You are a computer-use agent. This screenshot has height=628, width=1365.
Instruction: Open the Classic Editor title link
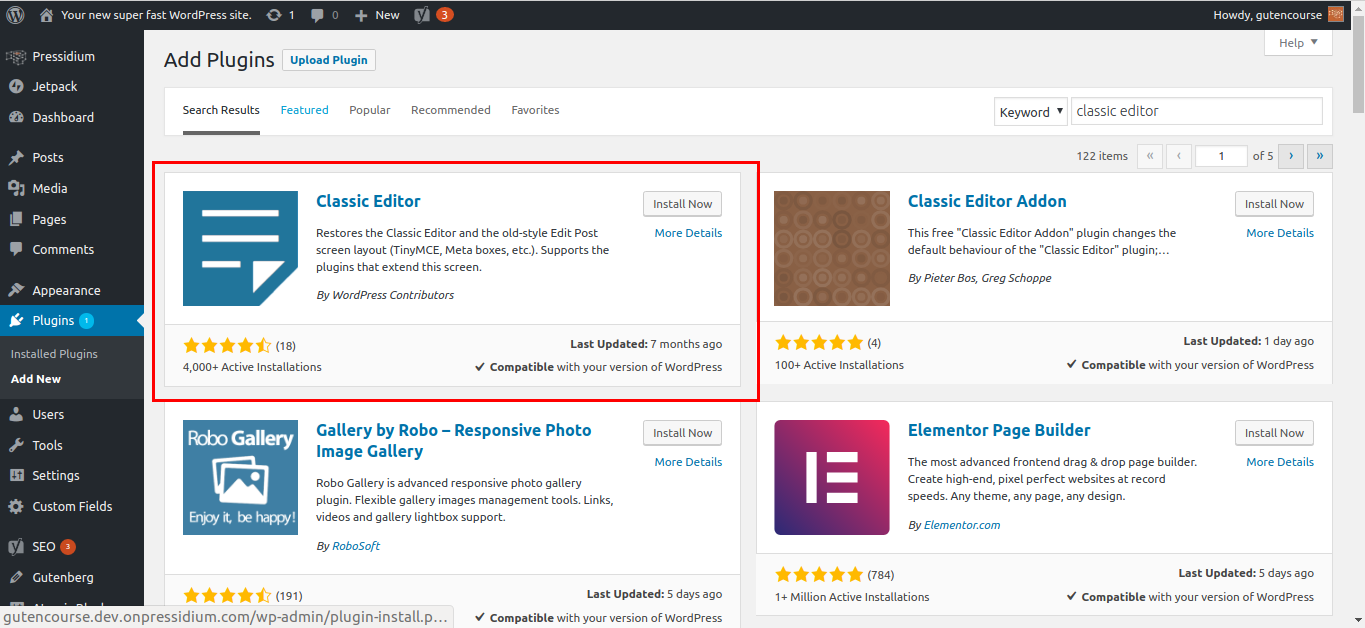pyautogui.click(x=368, y=201)
